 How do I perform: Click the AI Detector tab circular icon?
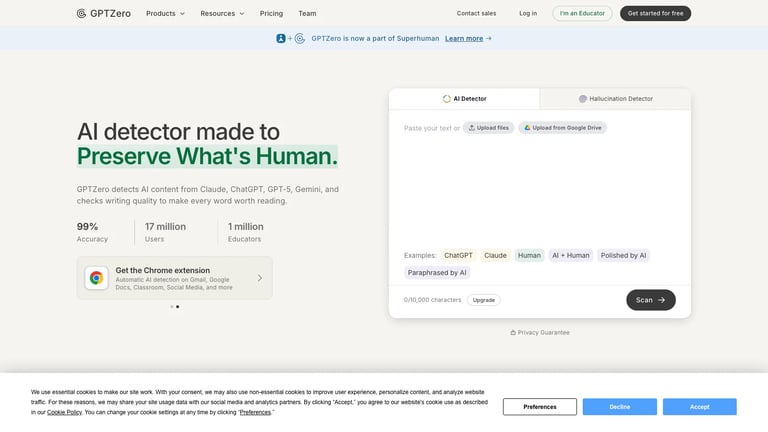point(447,98)
